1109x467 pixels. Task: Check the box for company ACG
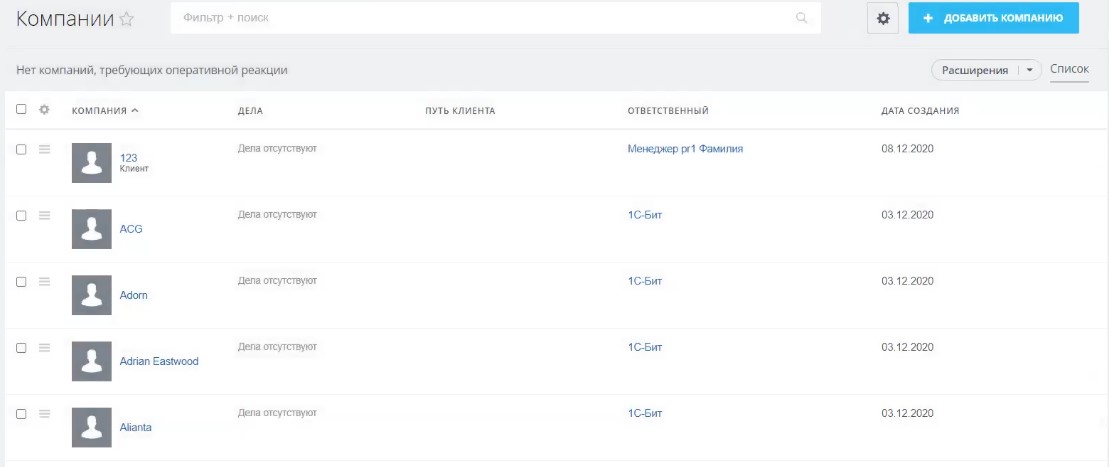coord(21,215)
